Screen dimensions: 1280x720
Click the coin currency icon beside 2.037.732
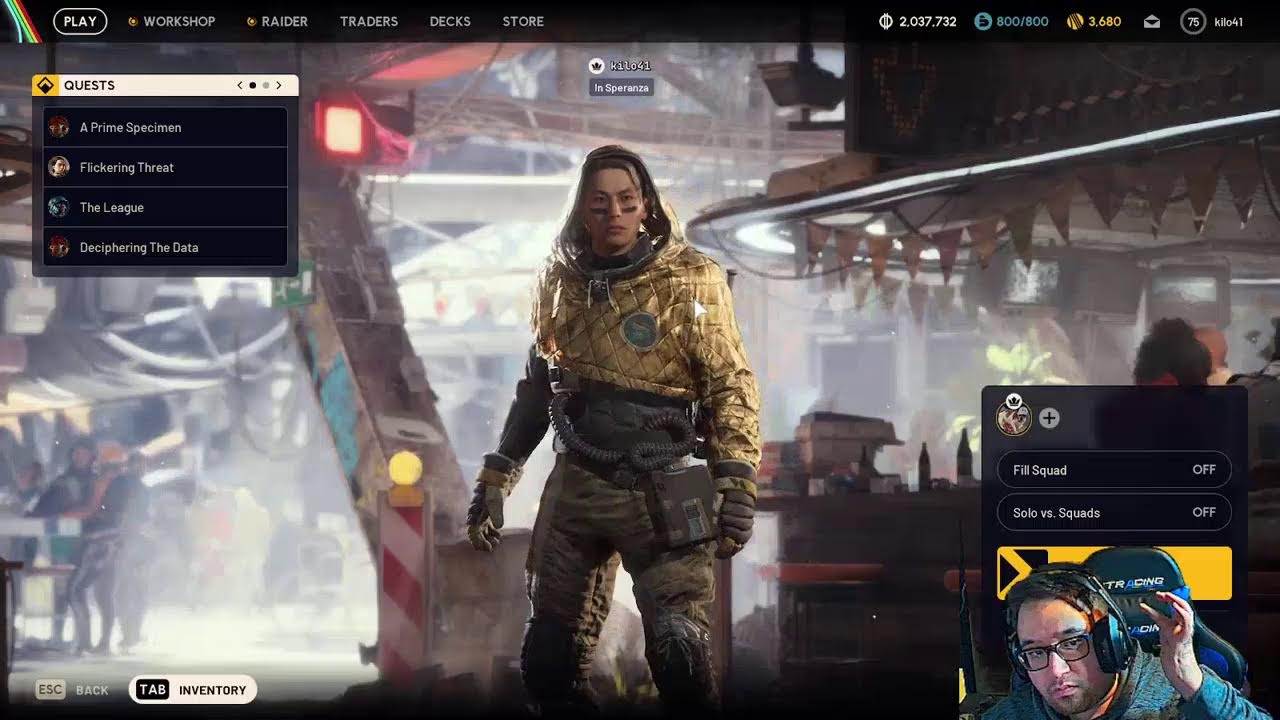tap(885, 21)
